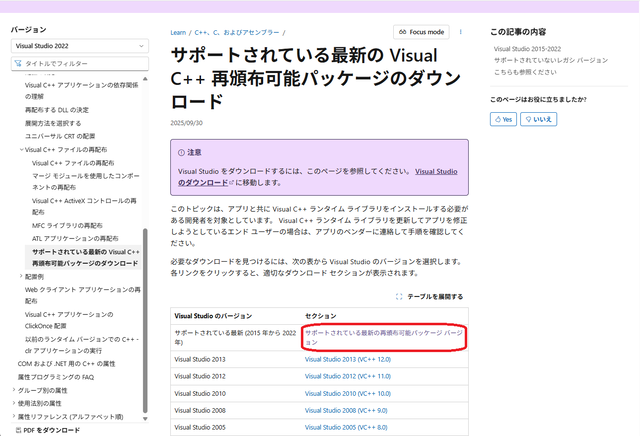
Task: Open COM および .NET 用の C++ の属性
Action: click(x=67, y=364)
